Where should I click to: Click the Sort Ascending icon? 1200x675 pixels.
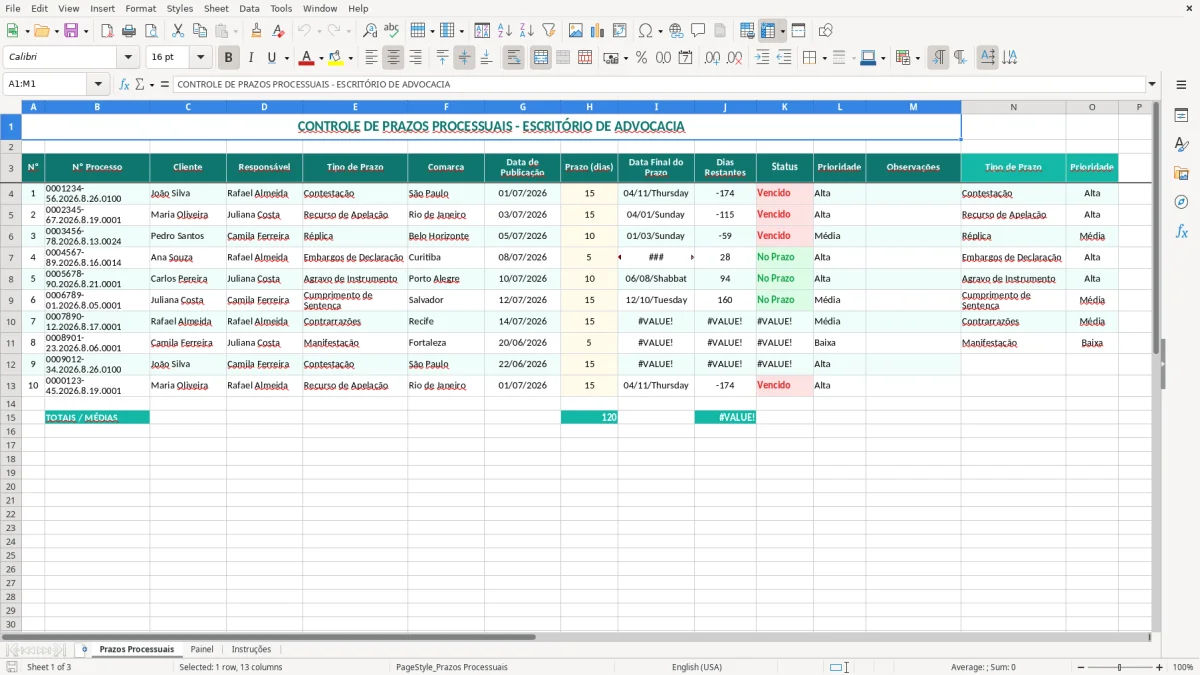click(x=504, y=31)
